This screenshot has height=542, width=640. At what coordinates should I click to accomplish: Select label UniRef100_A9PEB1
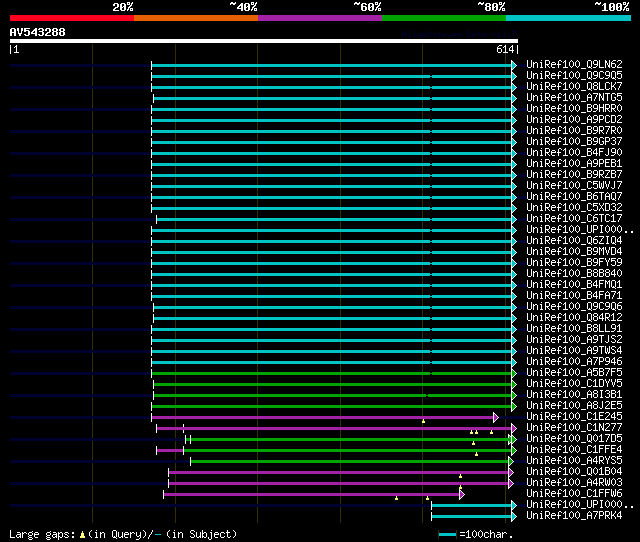pyautogui.click(x=574, y=164)
